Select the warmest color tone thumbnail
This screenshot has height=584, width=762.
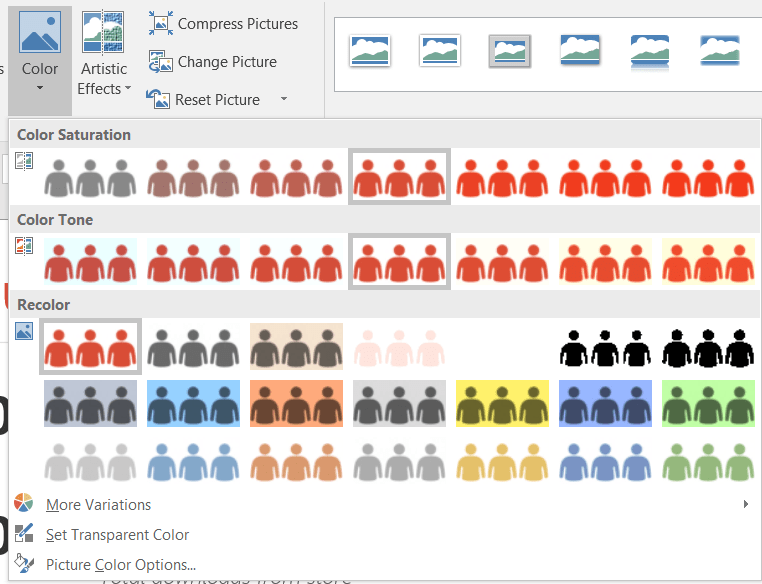click(708, 261)
